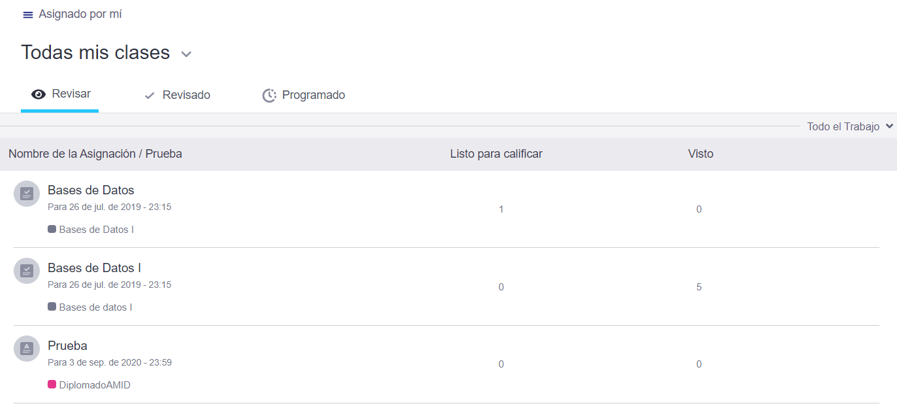Click the Prueba assignment icon

[x=27, y=349]
